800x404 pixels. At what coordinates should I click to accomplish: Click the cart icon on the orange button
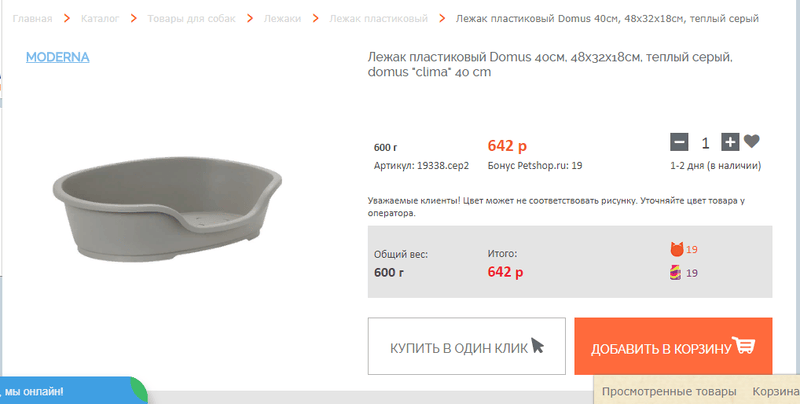click(743, 346)
